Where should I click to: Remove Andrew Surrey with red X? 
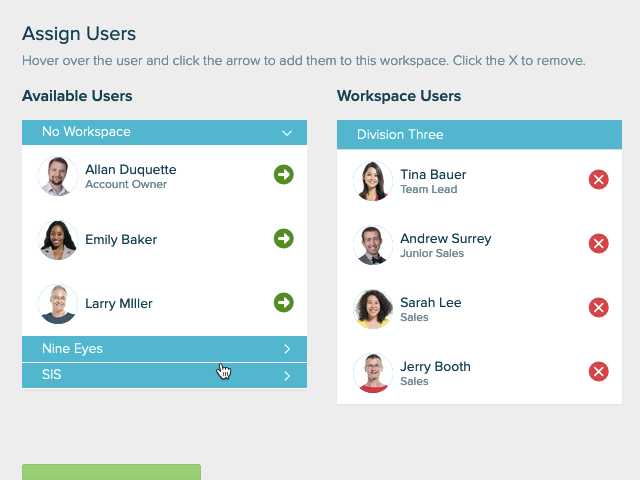(599, 244)
